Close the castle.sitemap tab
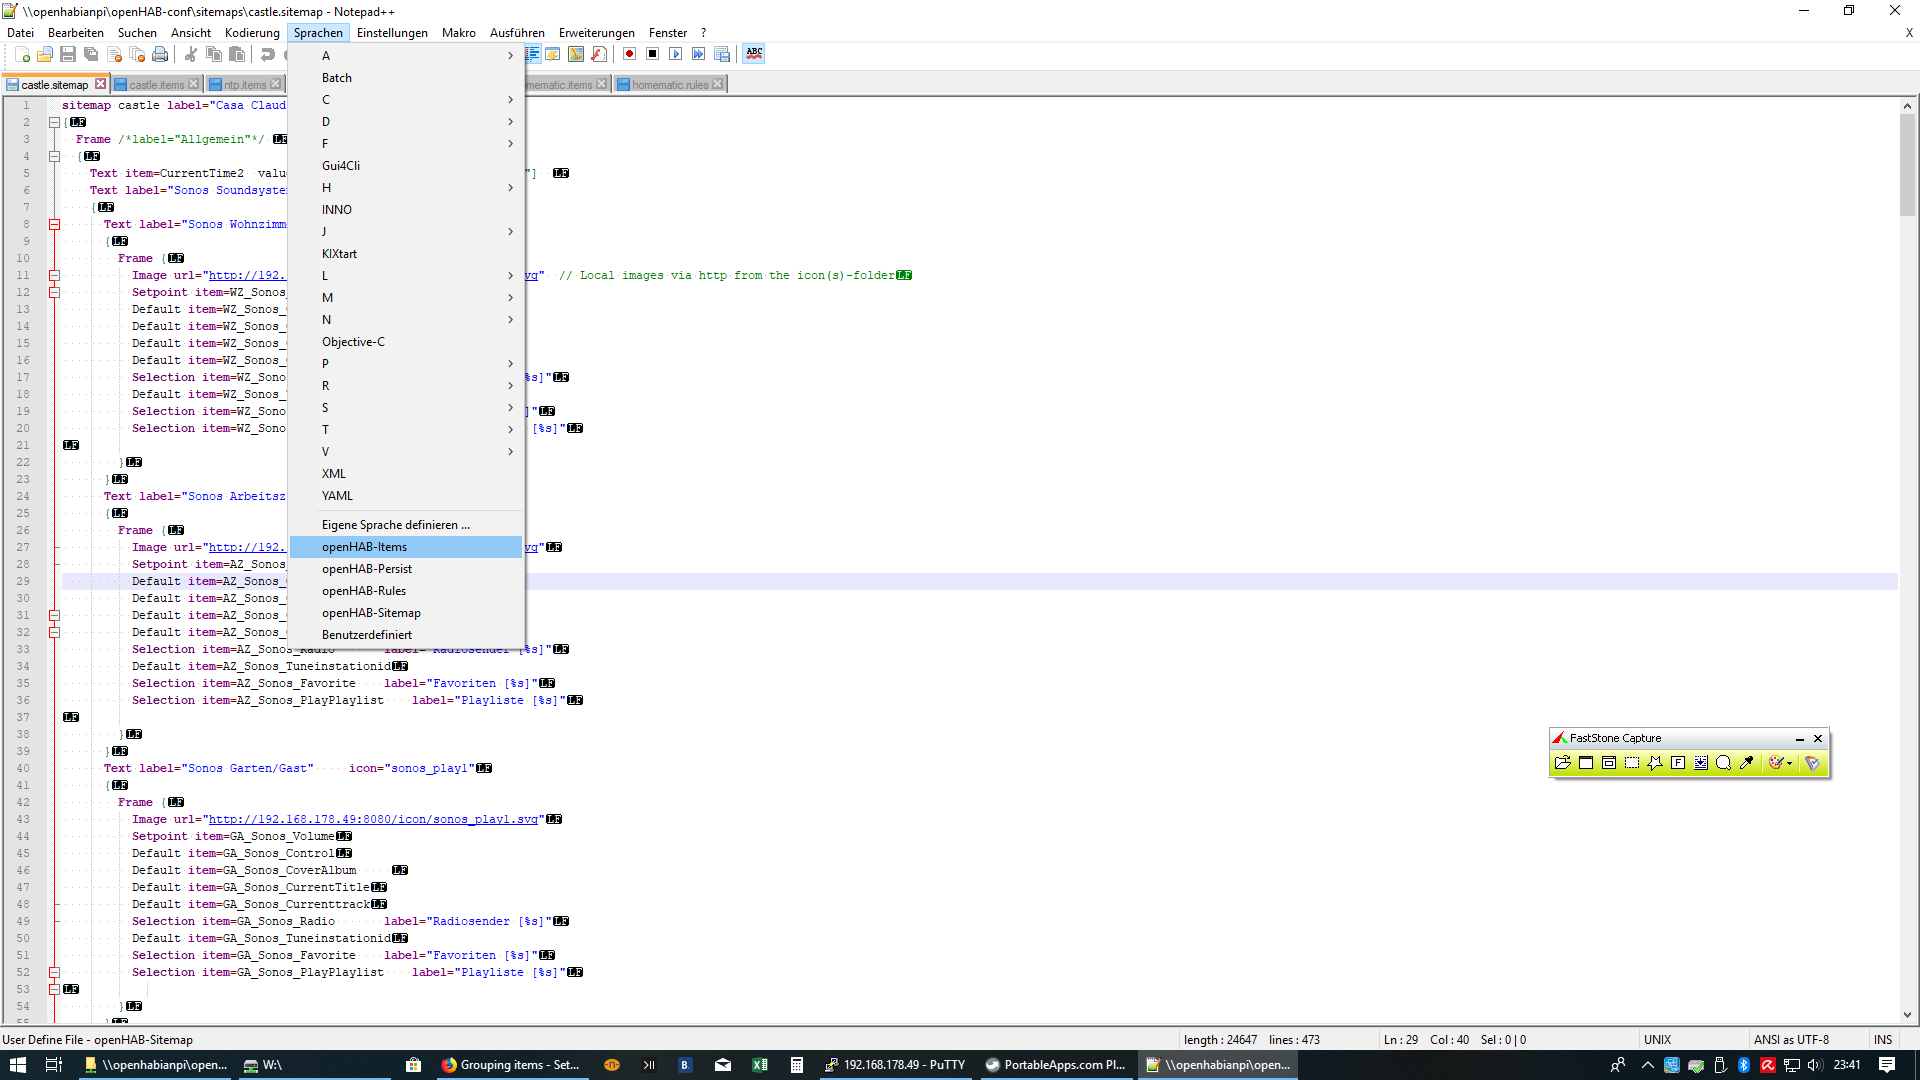 pyautogui.click(x=100, y=84)
